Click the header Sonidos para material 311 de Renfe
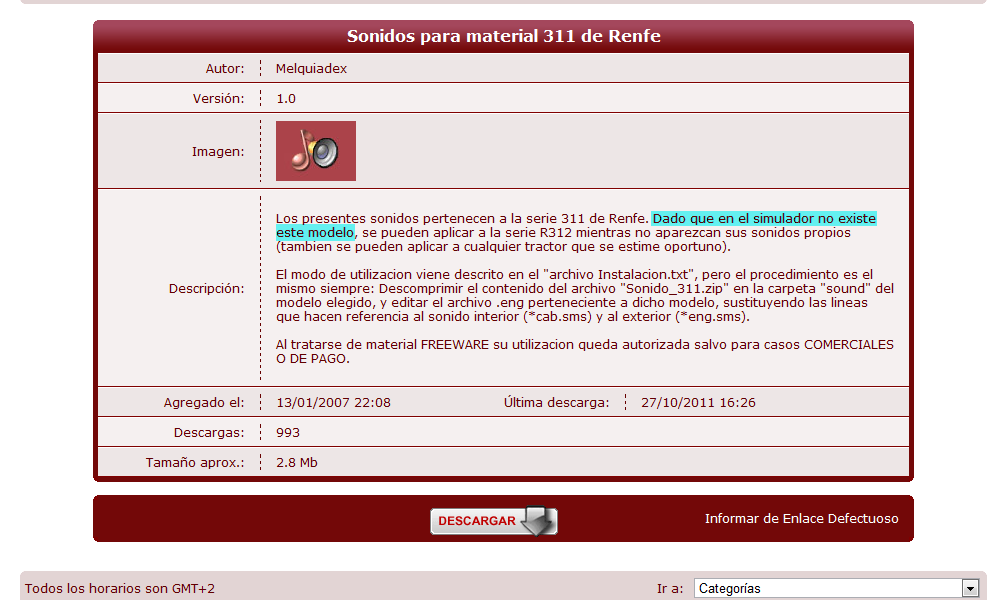 (x=503, y=36)
